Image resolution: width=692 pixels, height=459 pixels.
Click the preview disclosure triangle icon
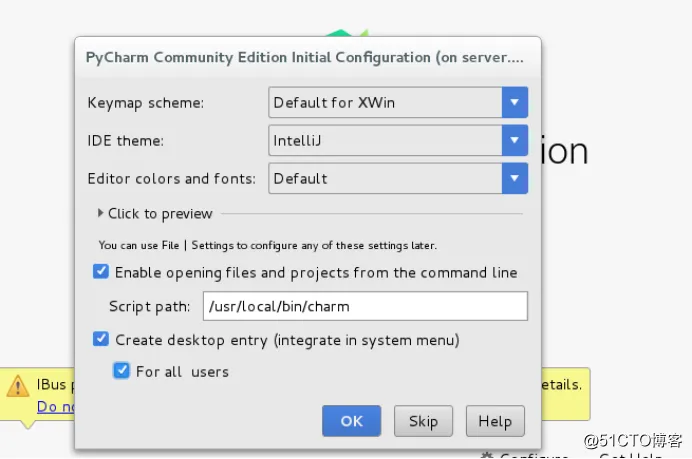point(100,213)
